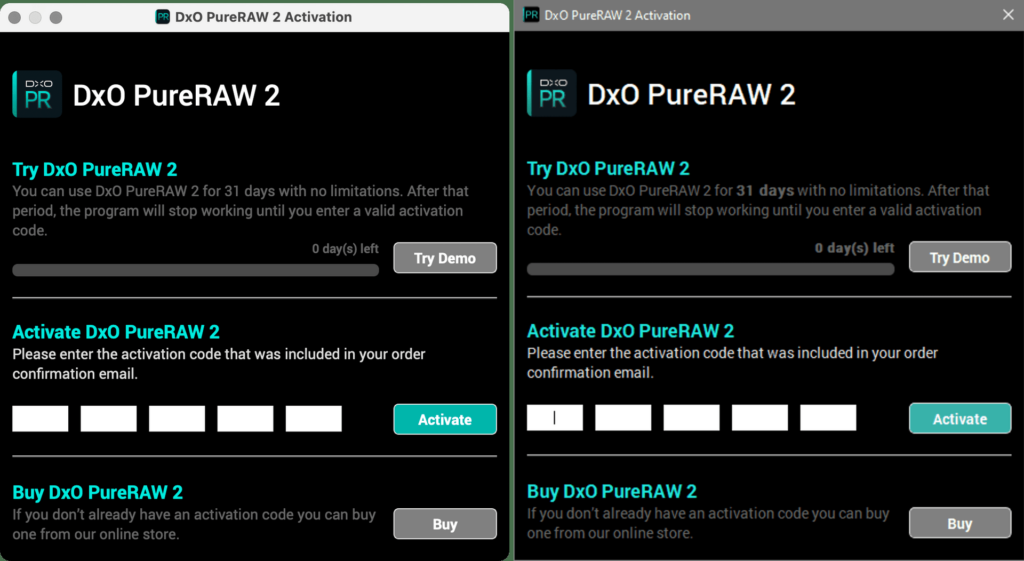Focus first activation code field, right window
The width and height of the screenshot is (1024, 561).
555,417
